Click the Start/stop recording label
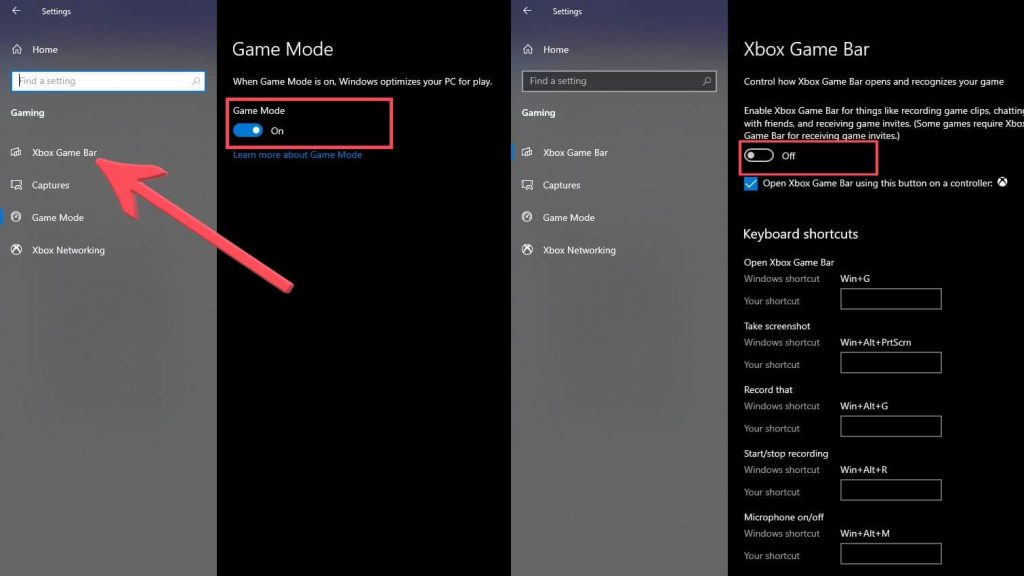Image resolution: width=1024 pixels, height=576 pixels. (x=786, y=453)
